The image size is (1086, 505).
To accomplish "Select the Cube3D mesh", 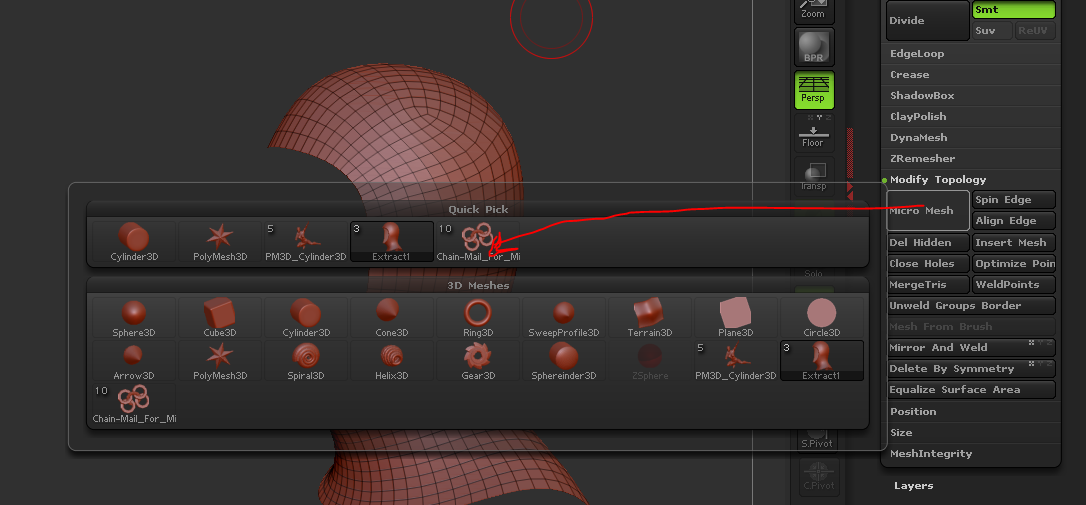I will coord(220,318).
